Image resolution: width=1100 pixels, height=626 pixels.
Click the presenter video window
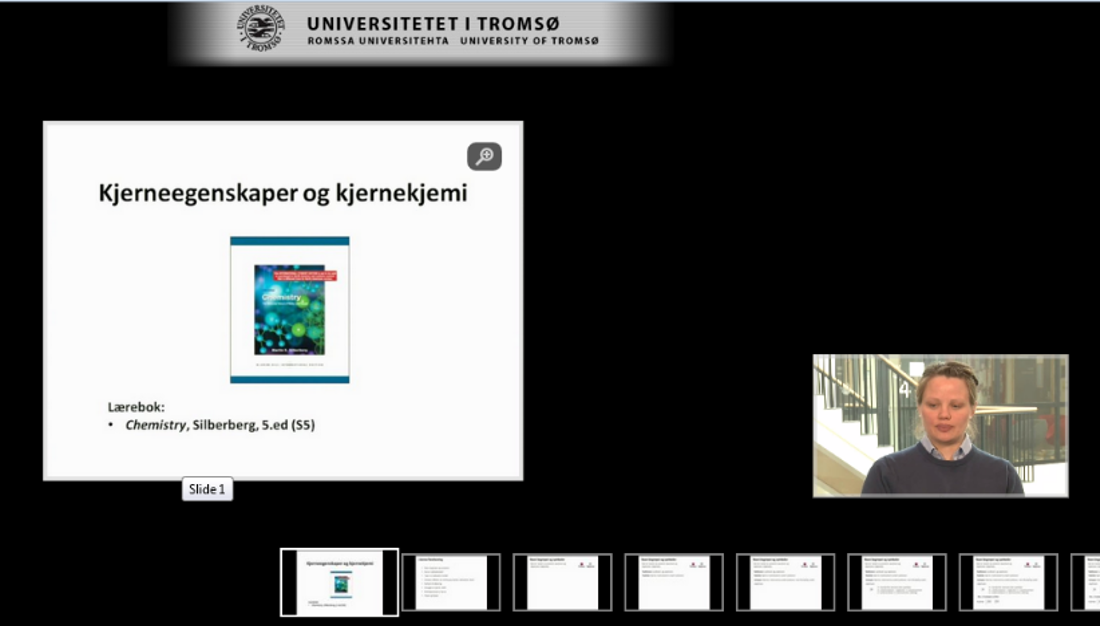coord(940,425)
